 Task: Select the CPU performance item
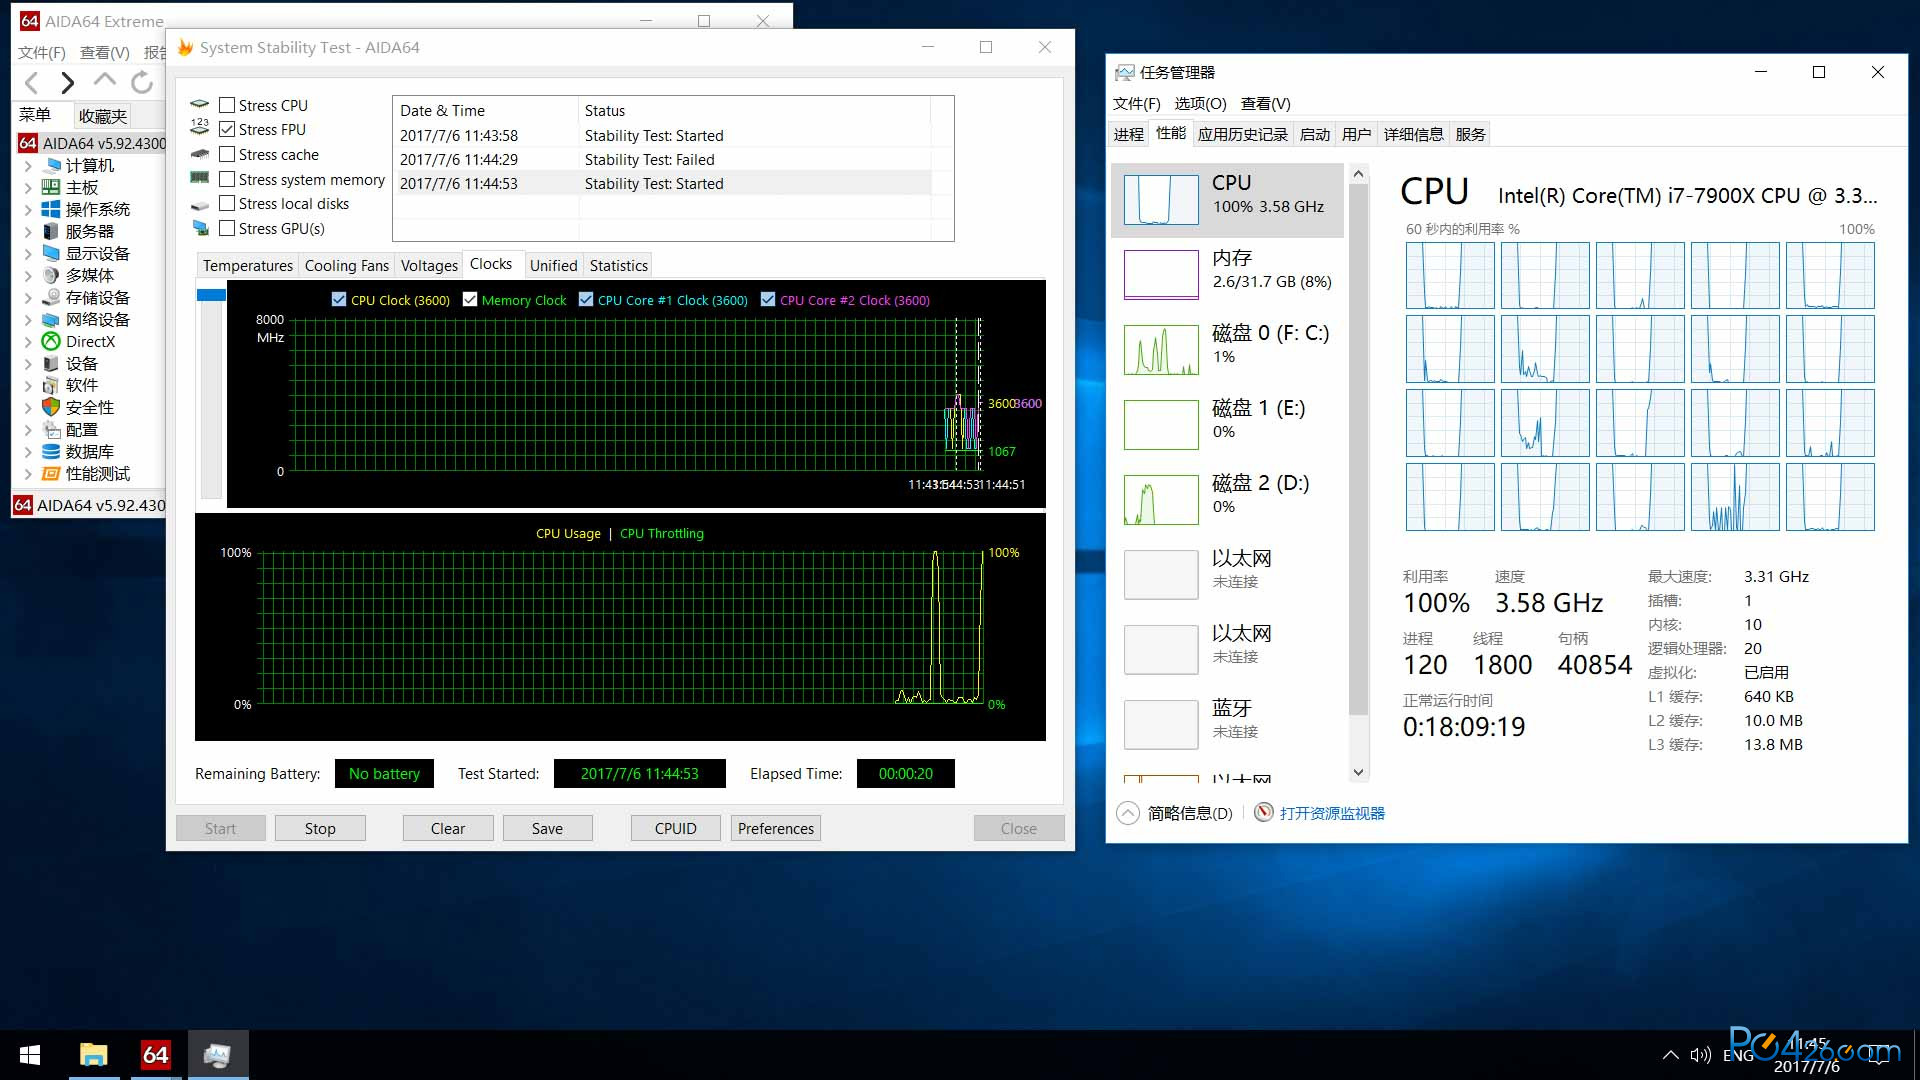coord(1228,199)
